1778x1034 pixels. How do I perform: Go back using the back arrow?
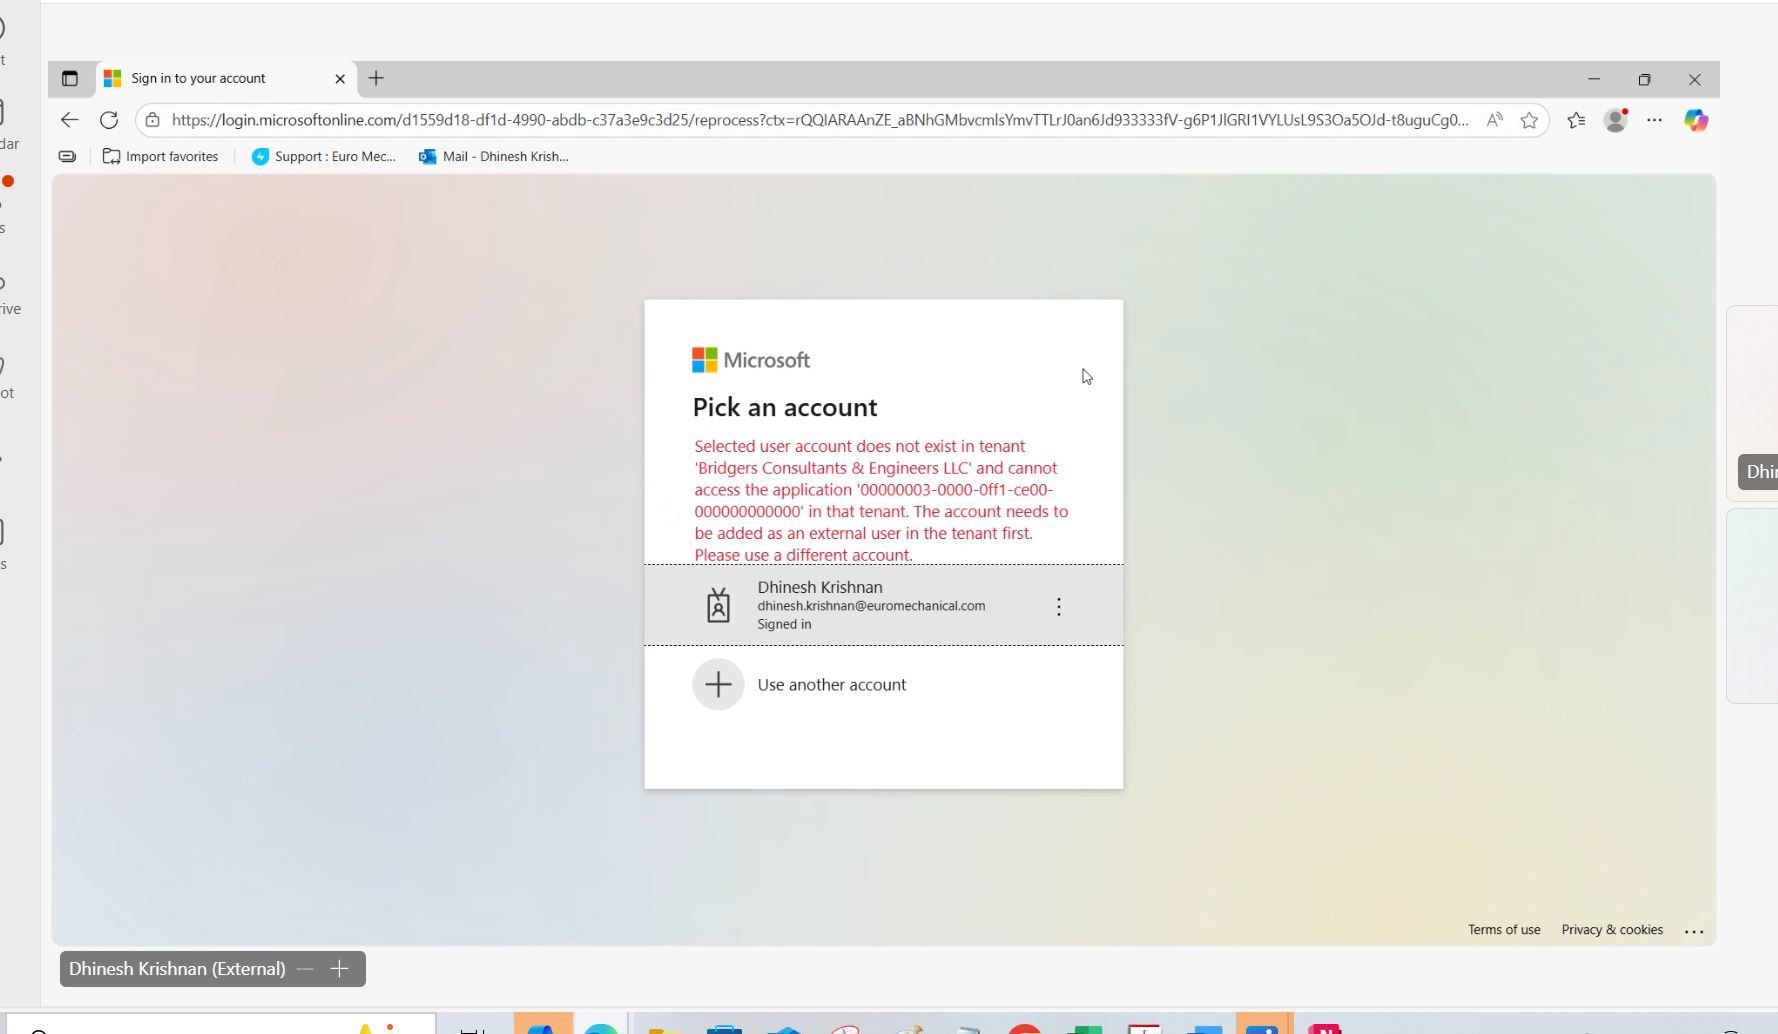coord(69,120)
